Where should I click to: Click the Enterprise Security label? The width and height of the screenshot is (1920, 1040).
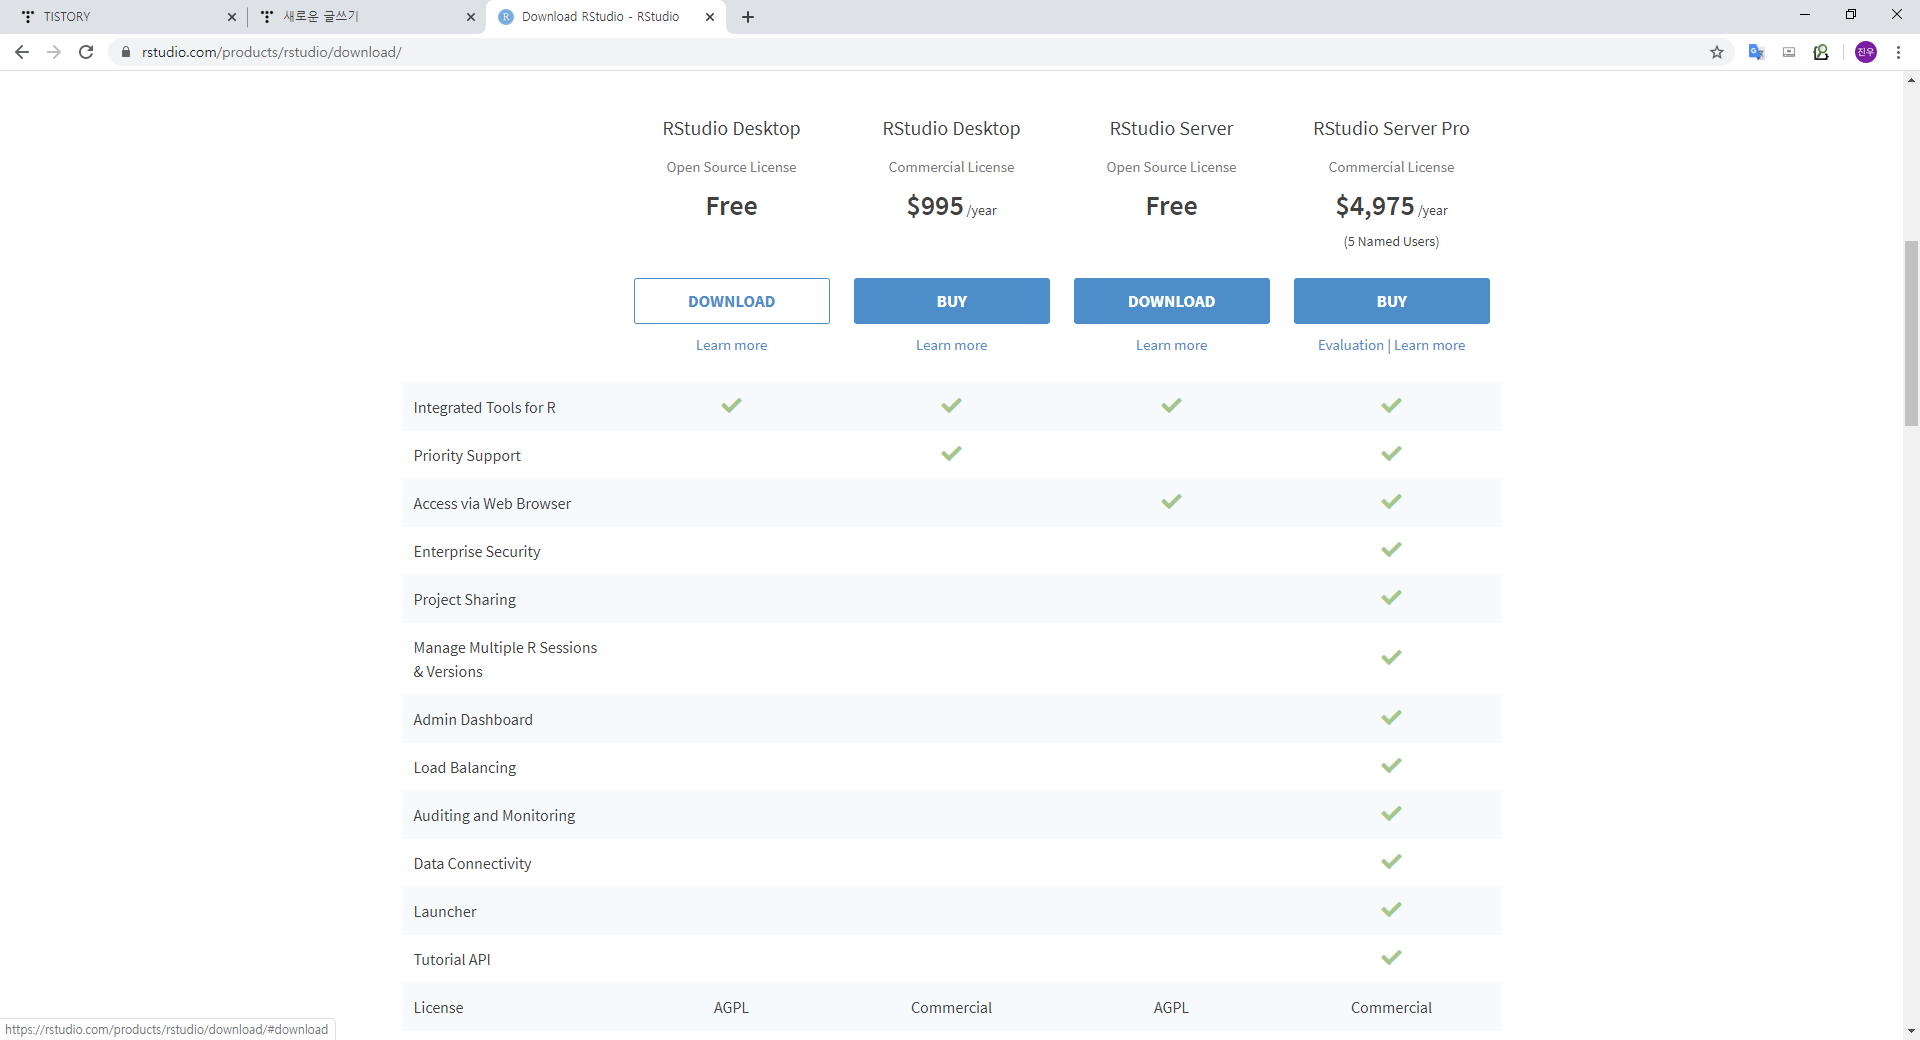pos(477,552)
